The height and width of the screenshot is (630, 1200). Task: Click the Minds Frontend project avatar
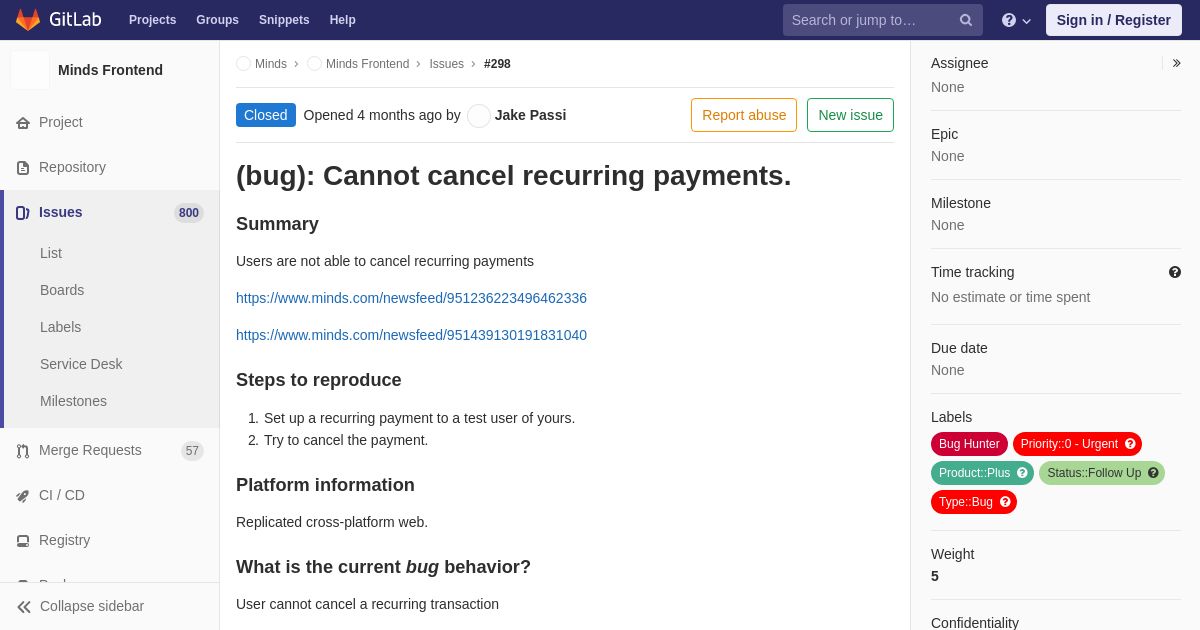click(x=30, y=70)
